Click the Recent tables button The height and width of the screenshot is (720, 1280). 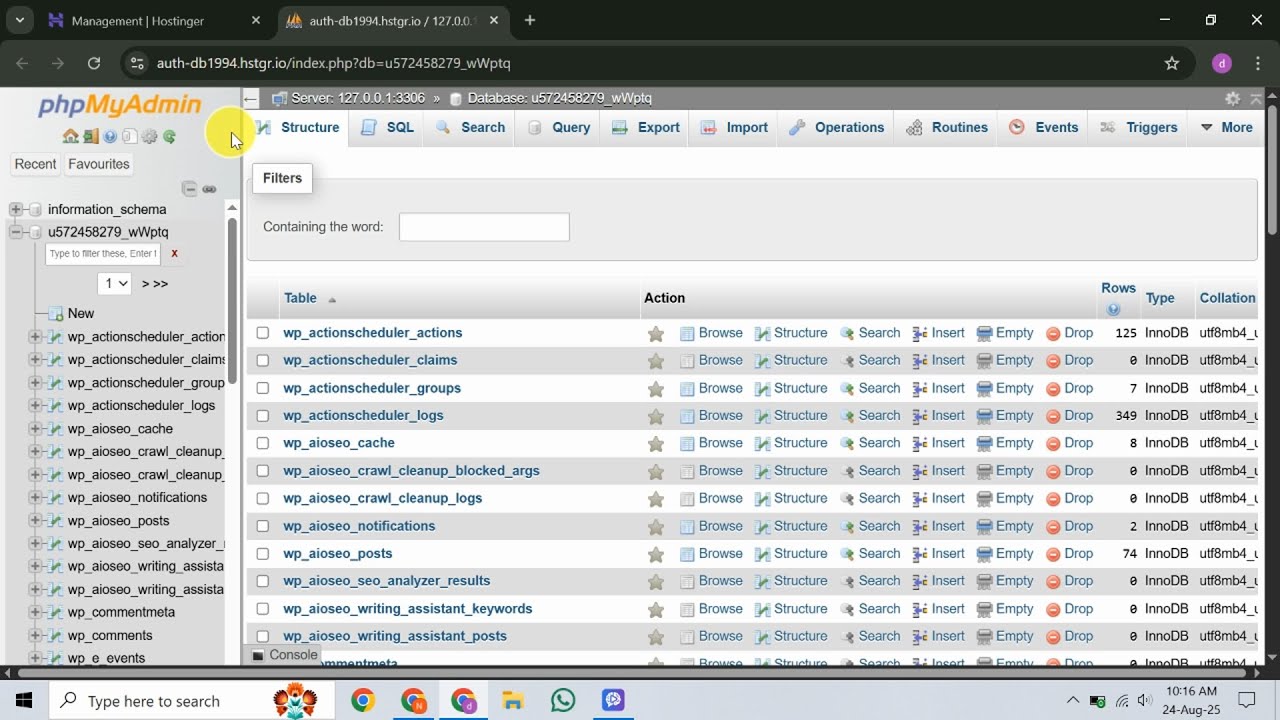(x=36, y=164)
